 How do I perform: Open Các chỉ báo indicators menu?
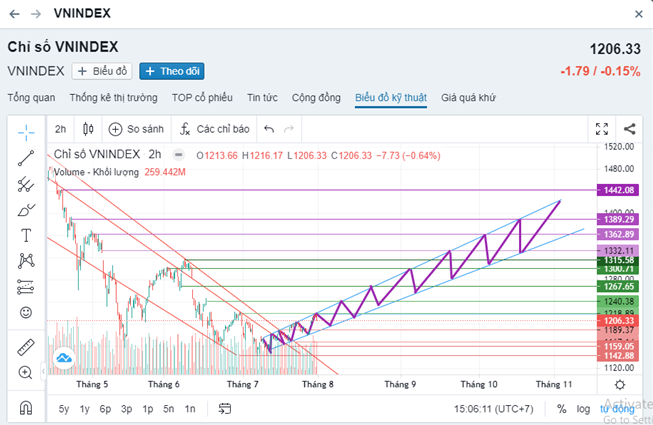(x=214, y=129)
